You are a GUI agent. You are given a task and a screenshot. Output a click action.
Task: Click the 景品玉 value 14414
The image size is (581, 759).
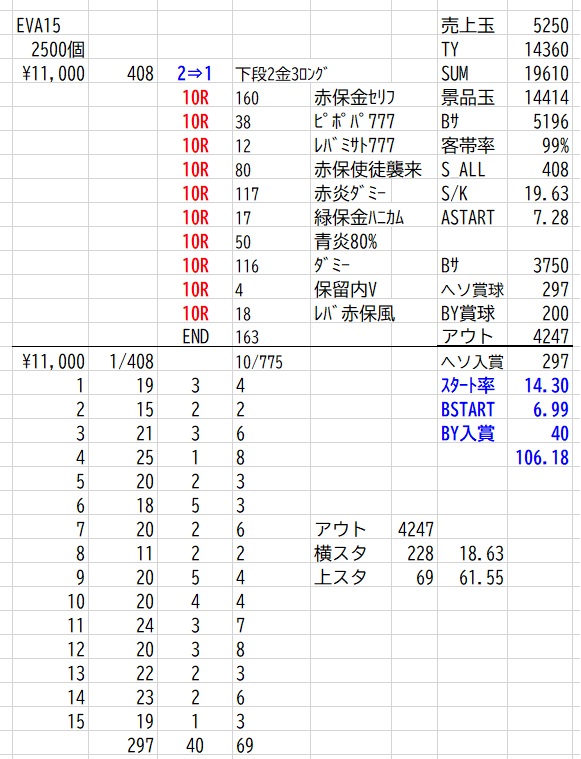tap(546, 97)
